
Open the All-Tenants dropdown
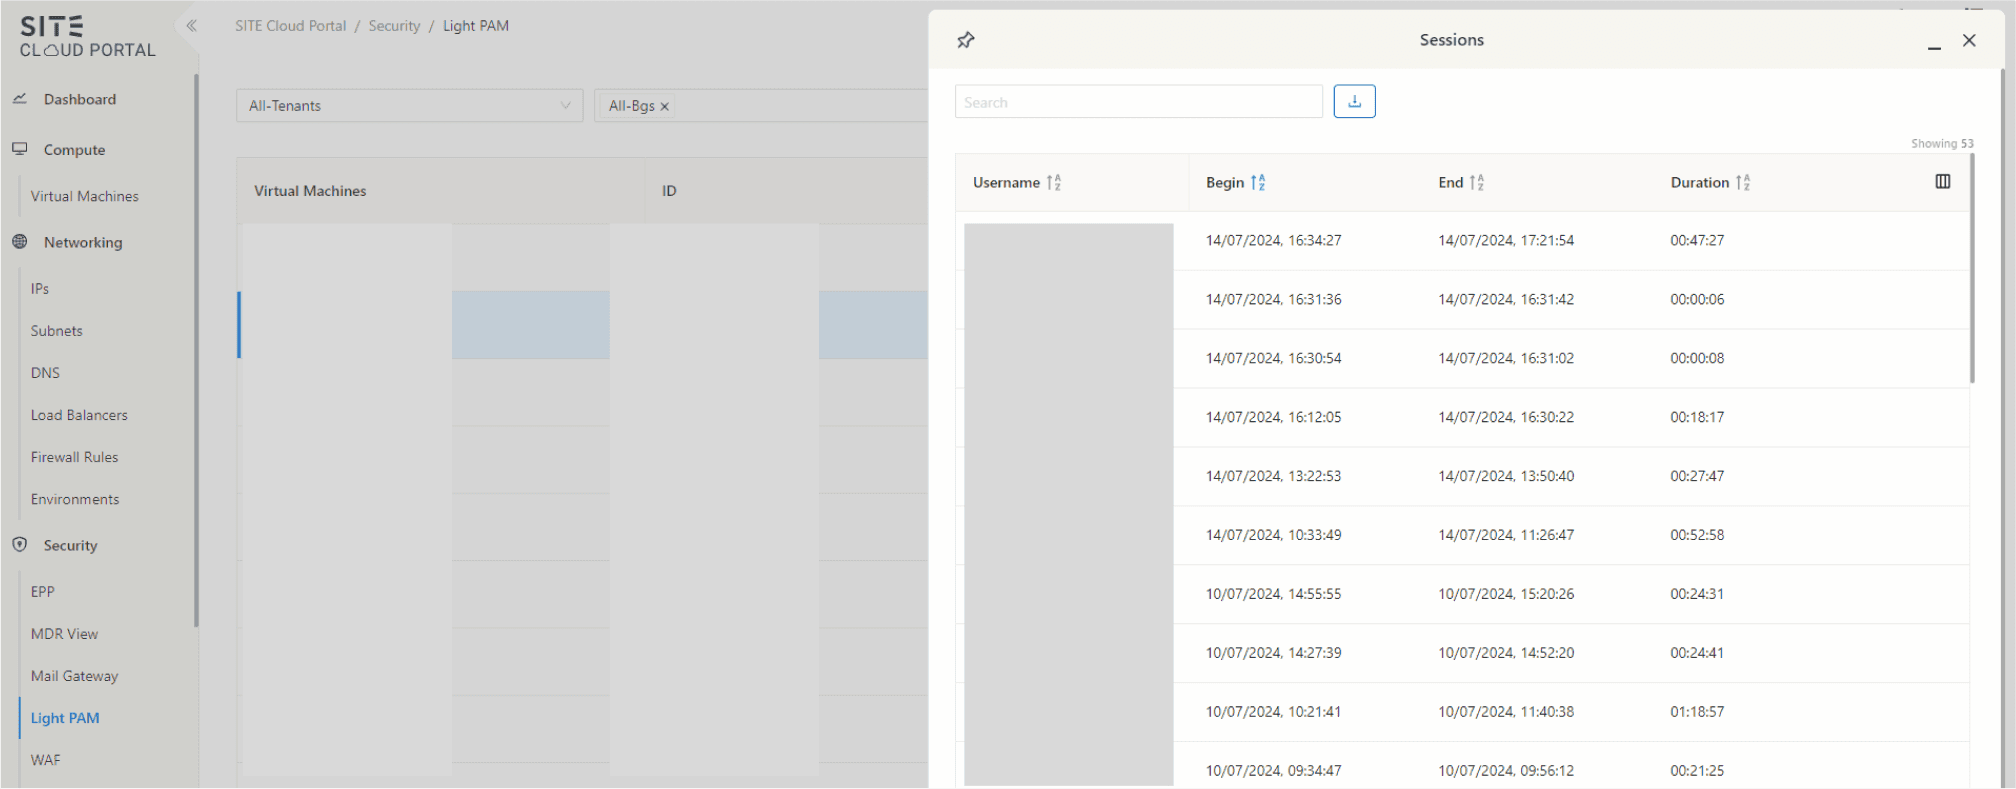409,106
